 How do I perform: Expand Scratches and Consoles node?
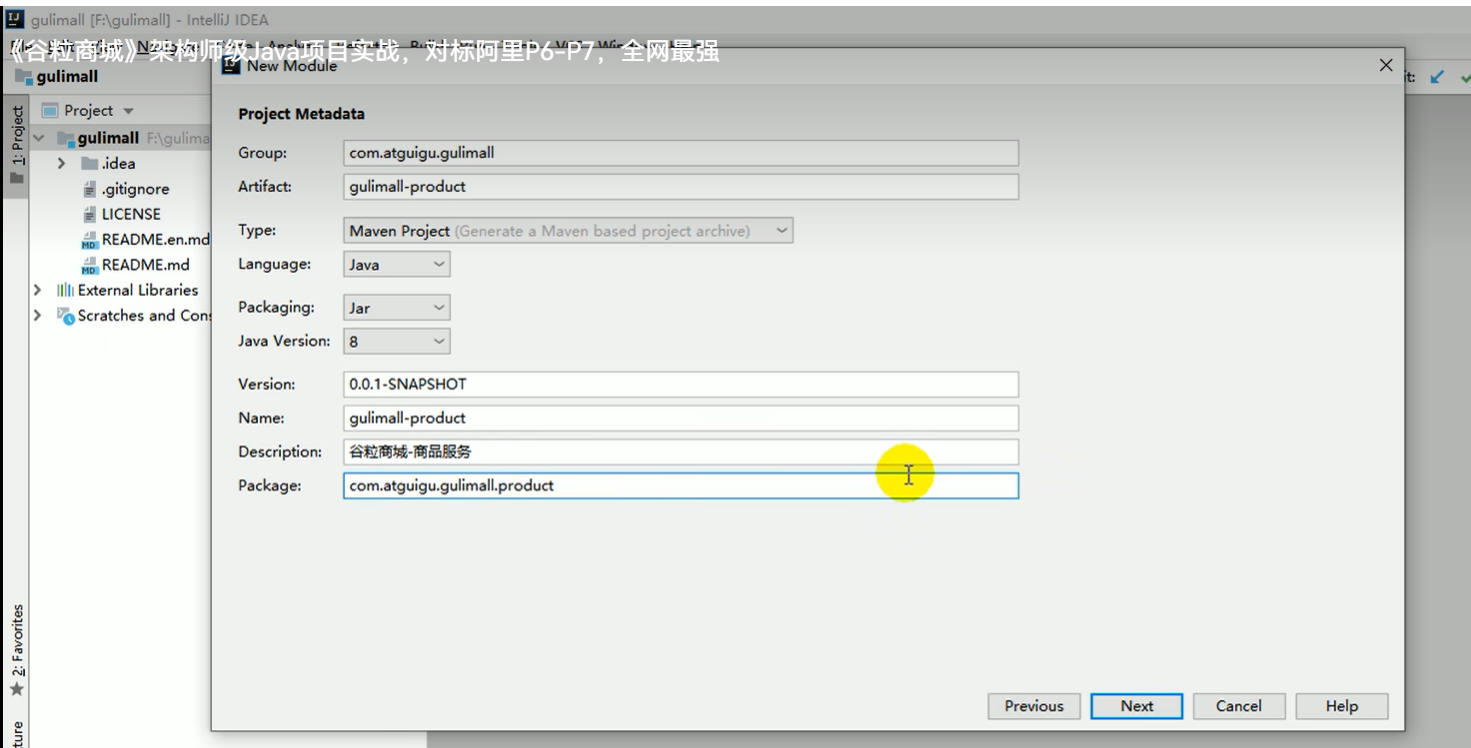coord(37,315)
